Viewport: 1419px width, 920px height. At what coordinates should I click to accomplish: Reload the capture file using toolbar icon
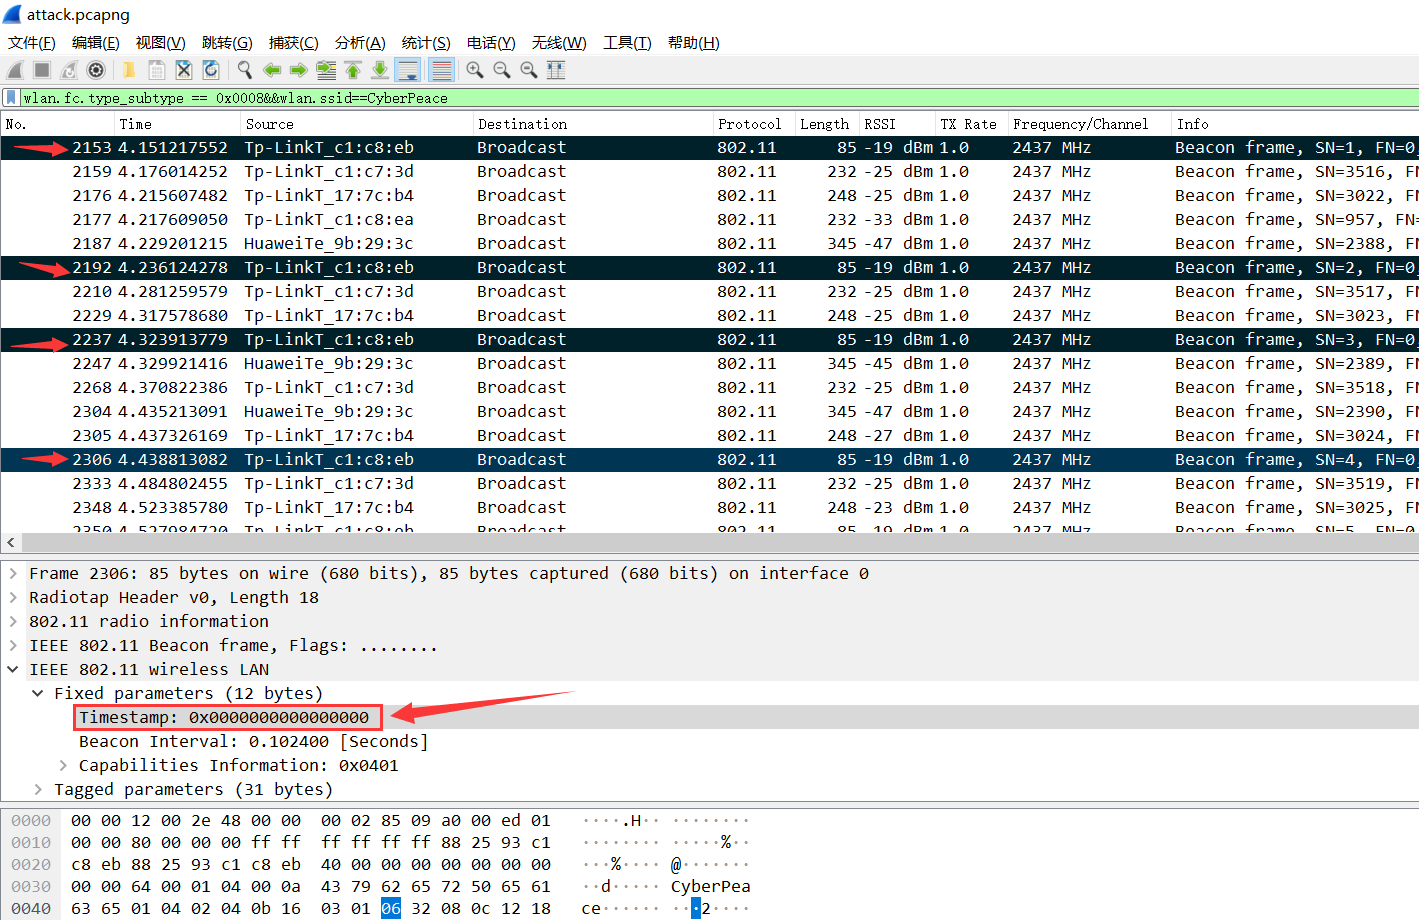210,70
